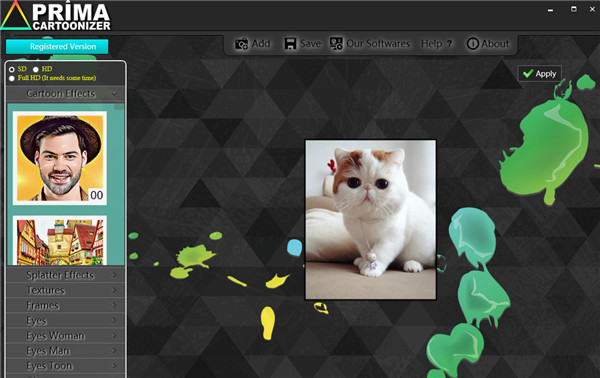Click the About info icon
Screen dimensions: 600x378
pyautogui.click(x=473, y=44)
